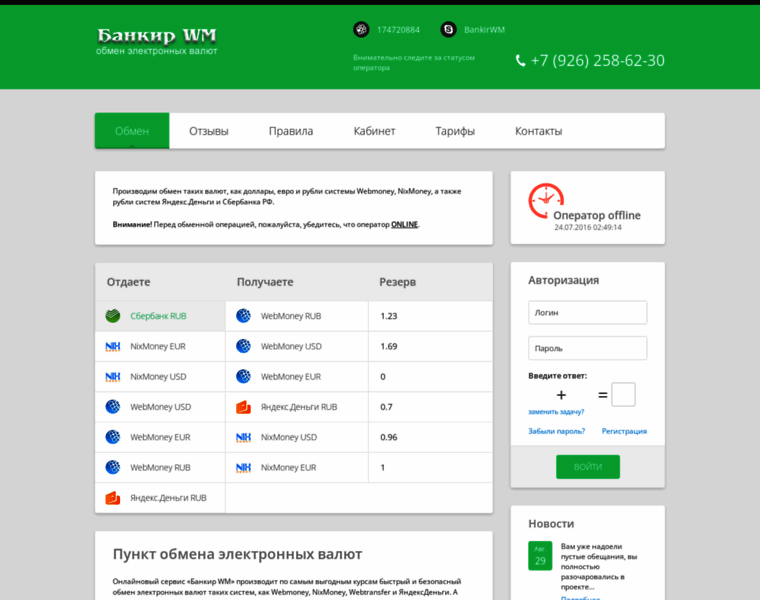Image resolution: width=760 pixels, height=600 pixels.
Task: Go to the Кабинет tab
Action: pos(374,131)
